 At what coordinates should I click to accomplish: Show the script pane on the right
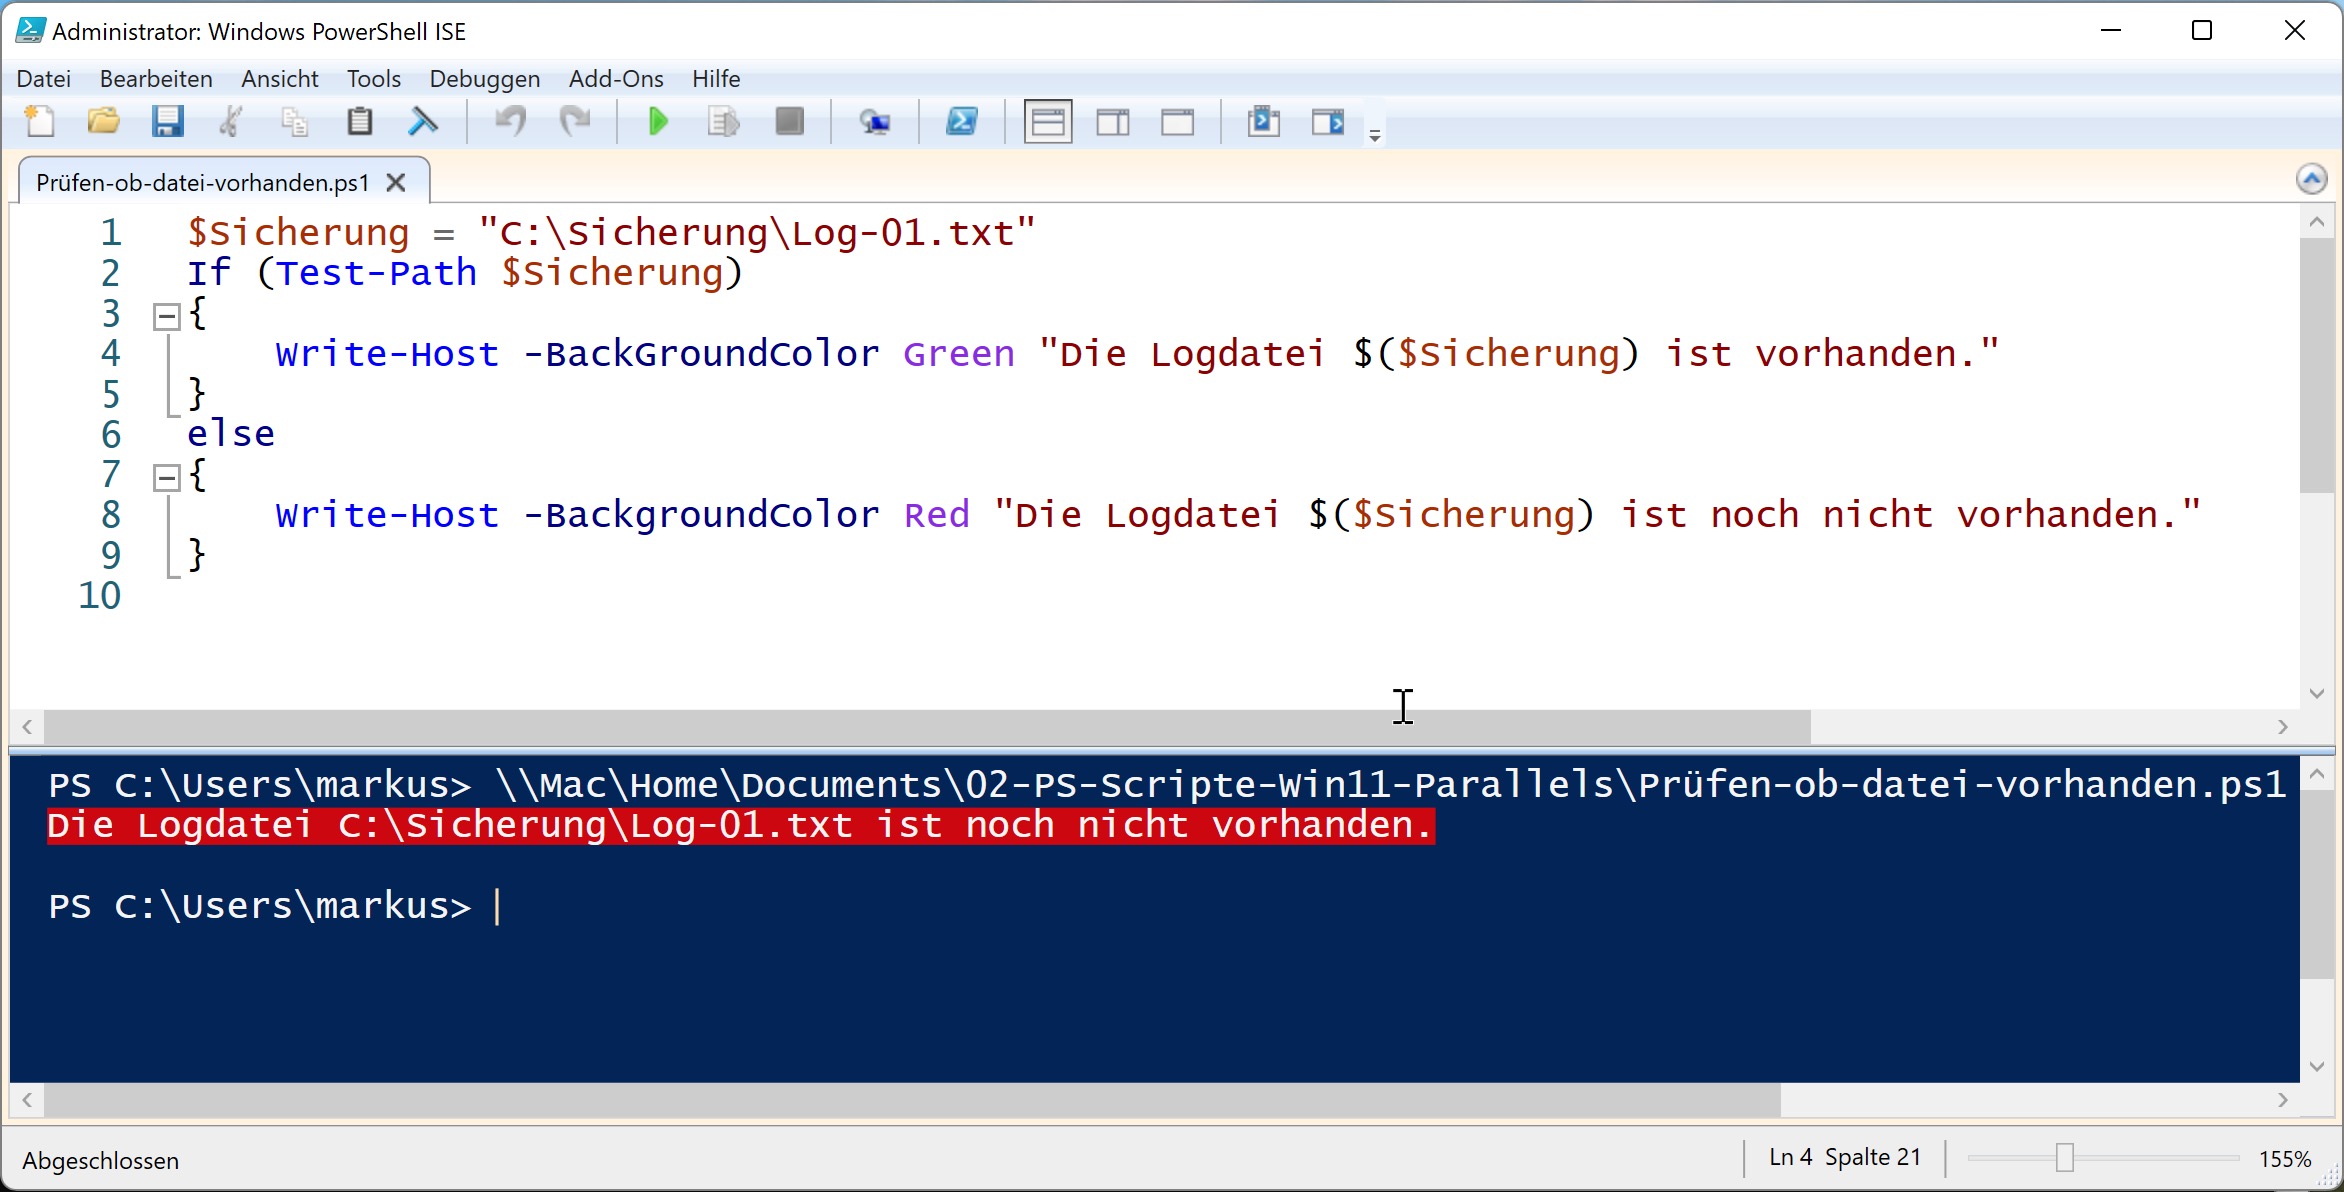[1113, 122]
